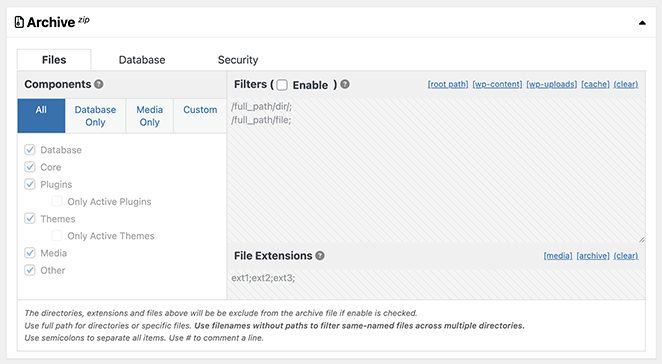Grab the Filters textarea resize handle
Screen dimensions: 662x364
click(642, 239)
